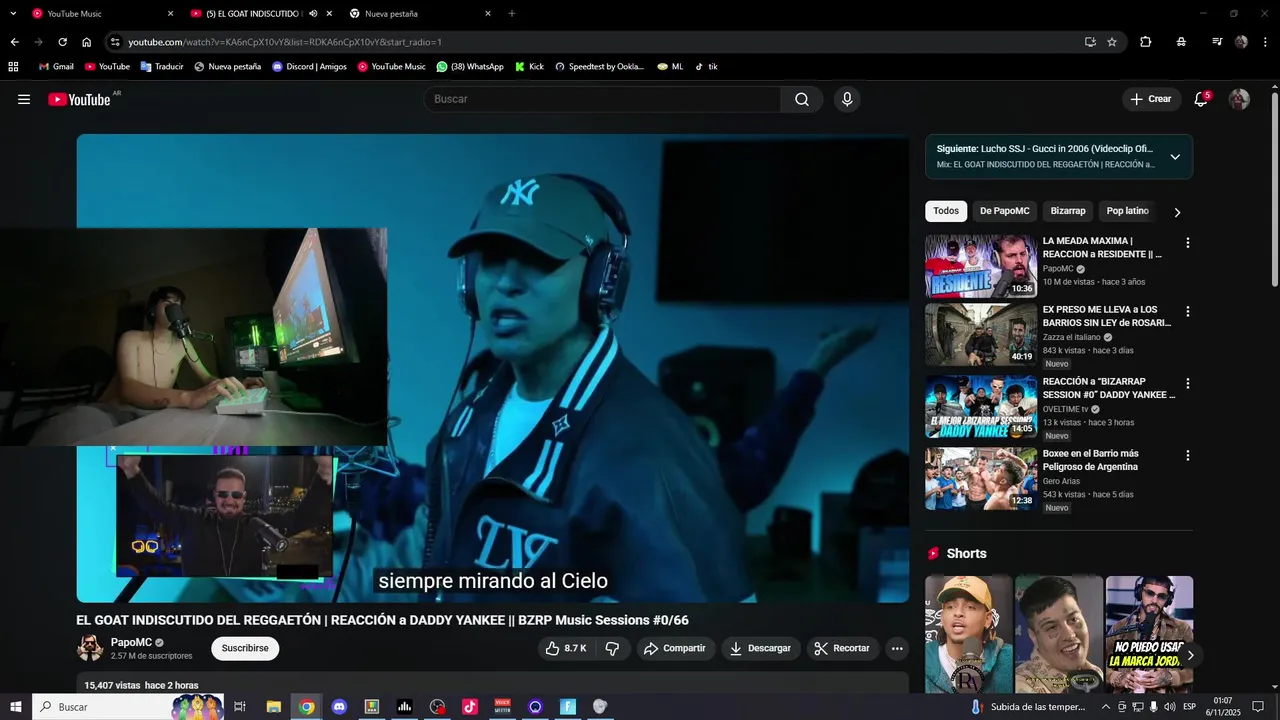Open the bookmarks apps grid icon
Viewport: 1280px width, 720px height.
point(13,67)
